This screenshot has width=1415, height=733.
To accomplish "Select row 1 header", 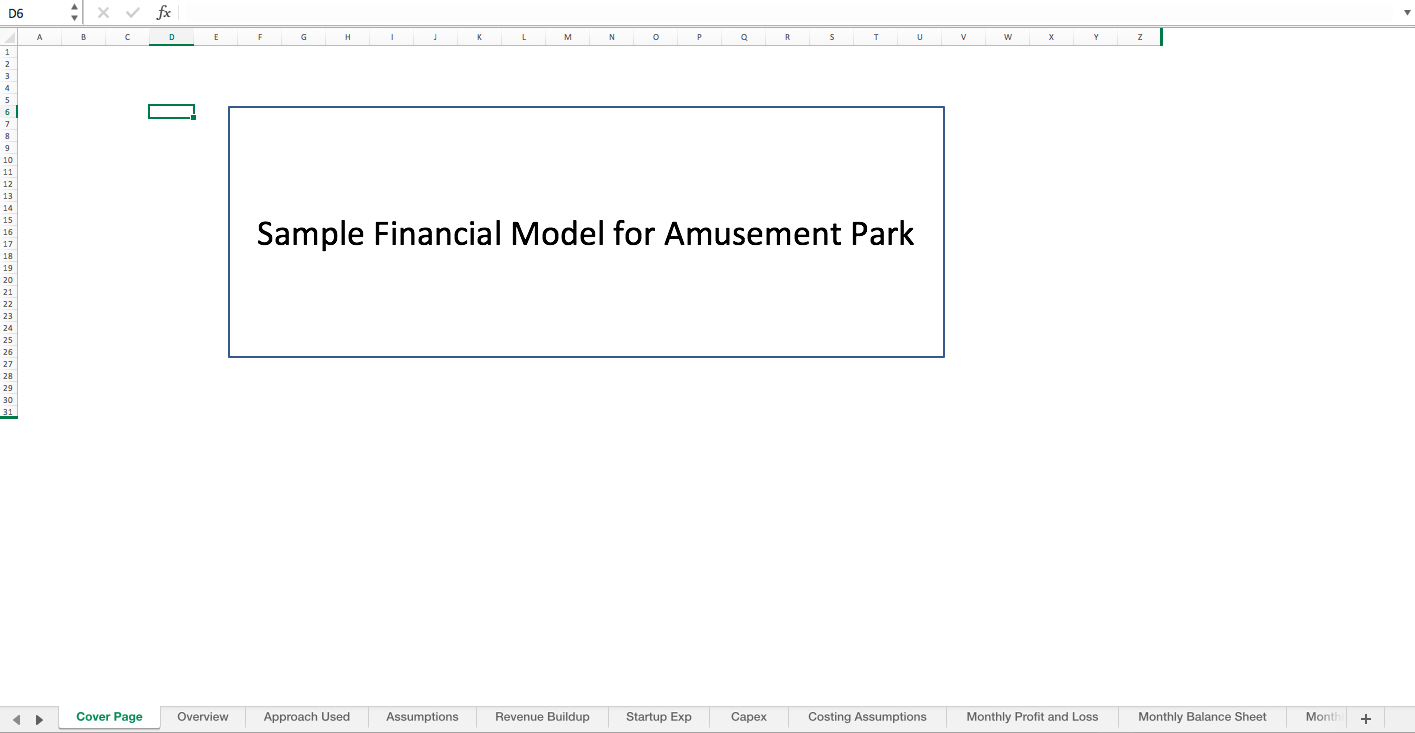I will (8, 52).
